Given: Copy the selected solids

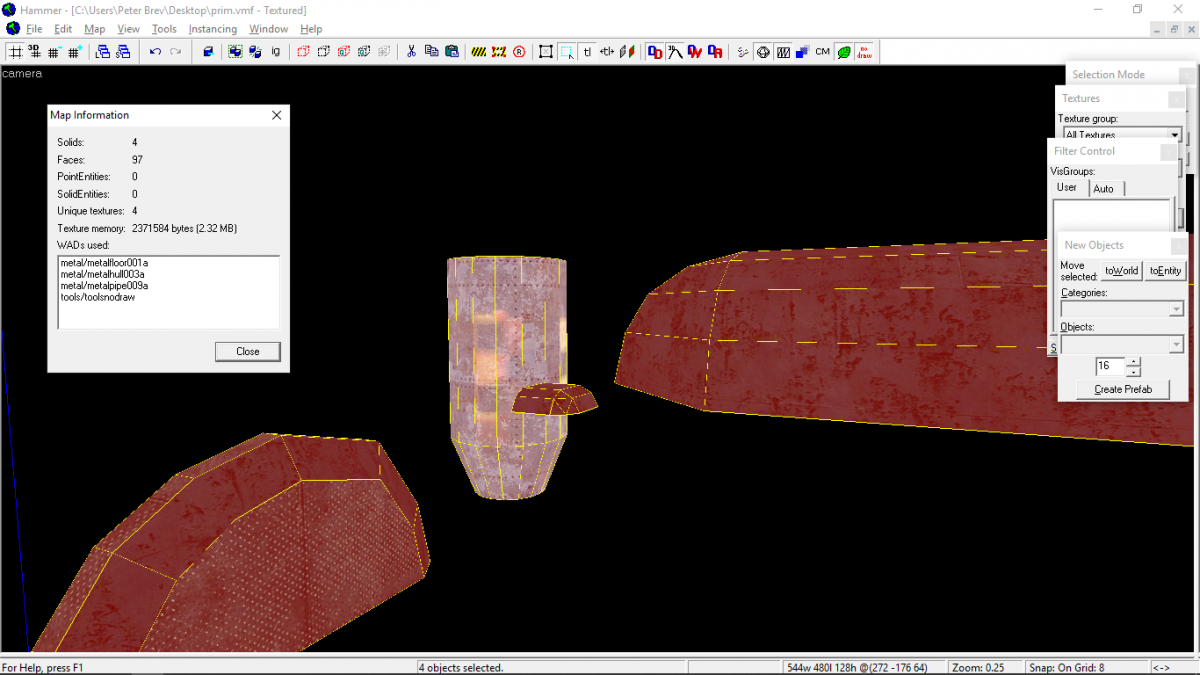Looking at the screenshot, I should click(x=431, y=51).
